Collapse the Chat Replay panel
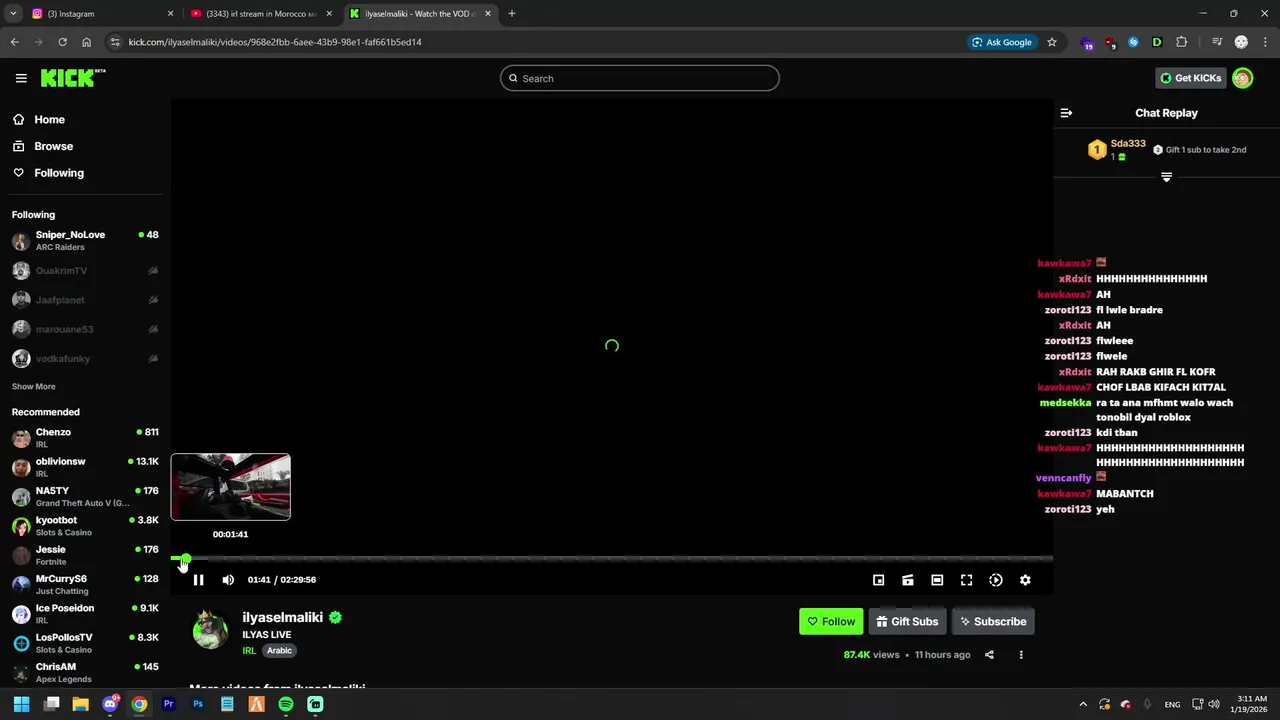1280x720 pixels. [1066, 113]
